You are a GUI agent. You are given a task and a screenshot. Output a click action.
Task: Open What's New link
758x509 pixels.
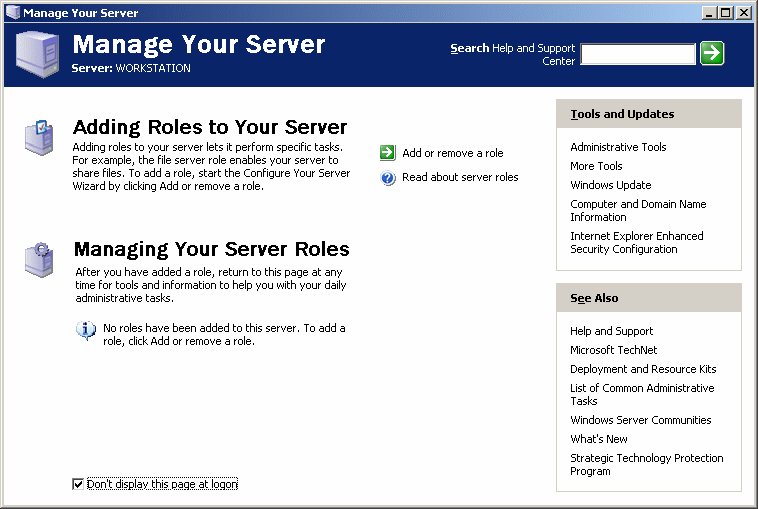(x=598, y=439)
